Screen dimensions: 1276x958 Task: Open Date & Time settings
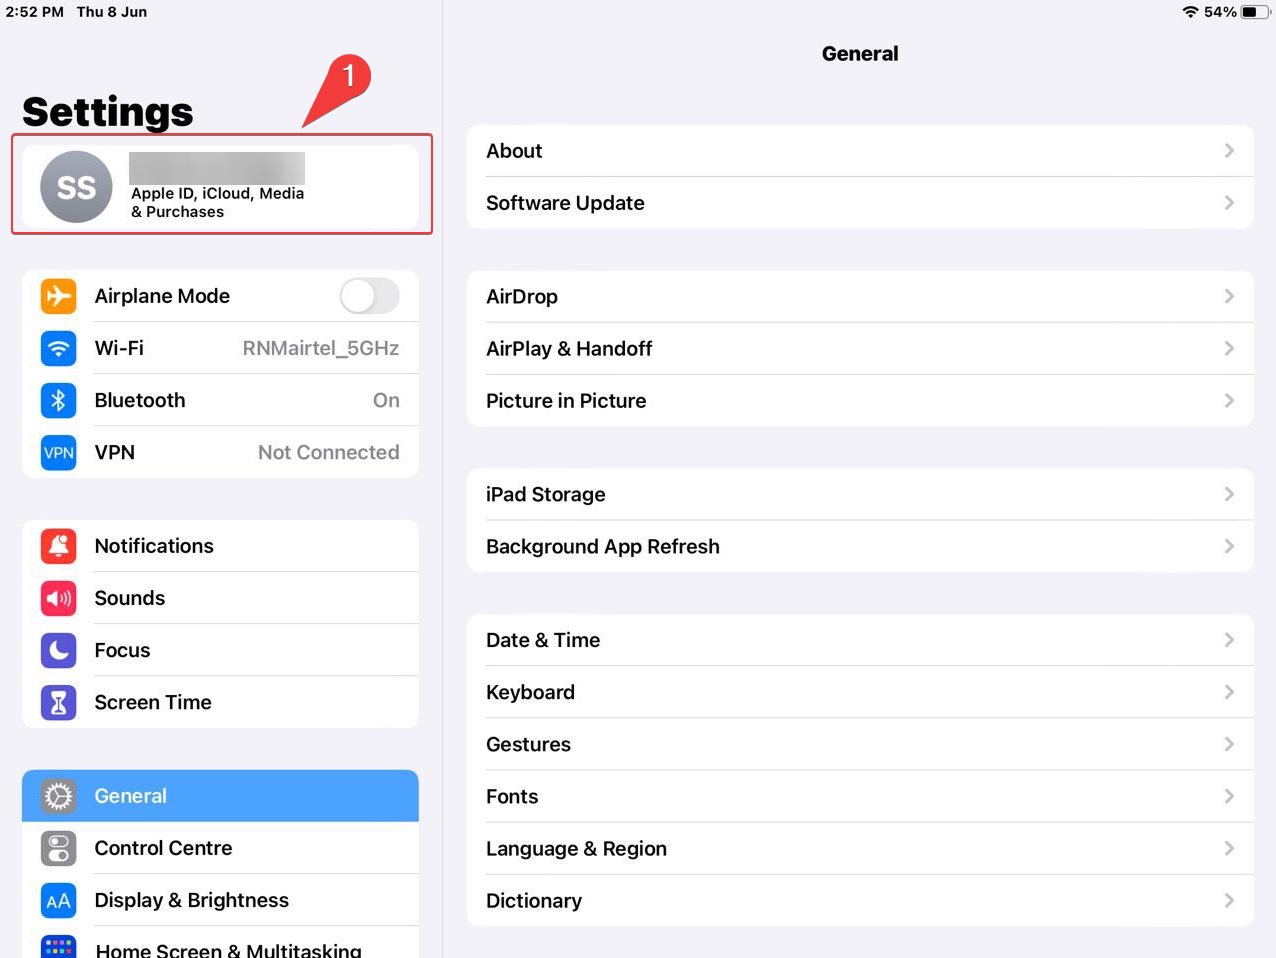[x=860, y=641]
